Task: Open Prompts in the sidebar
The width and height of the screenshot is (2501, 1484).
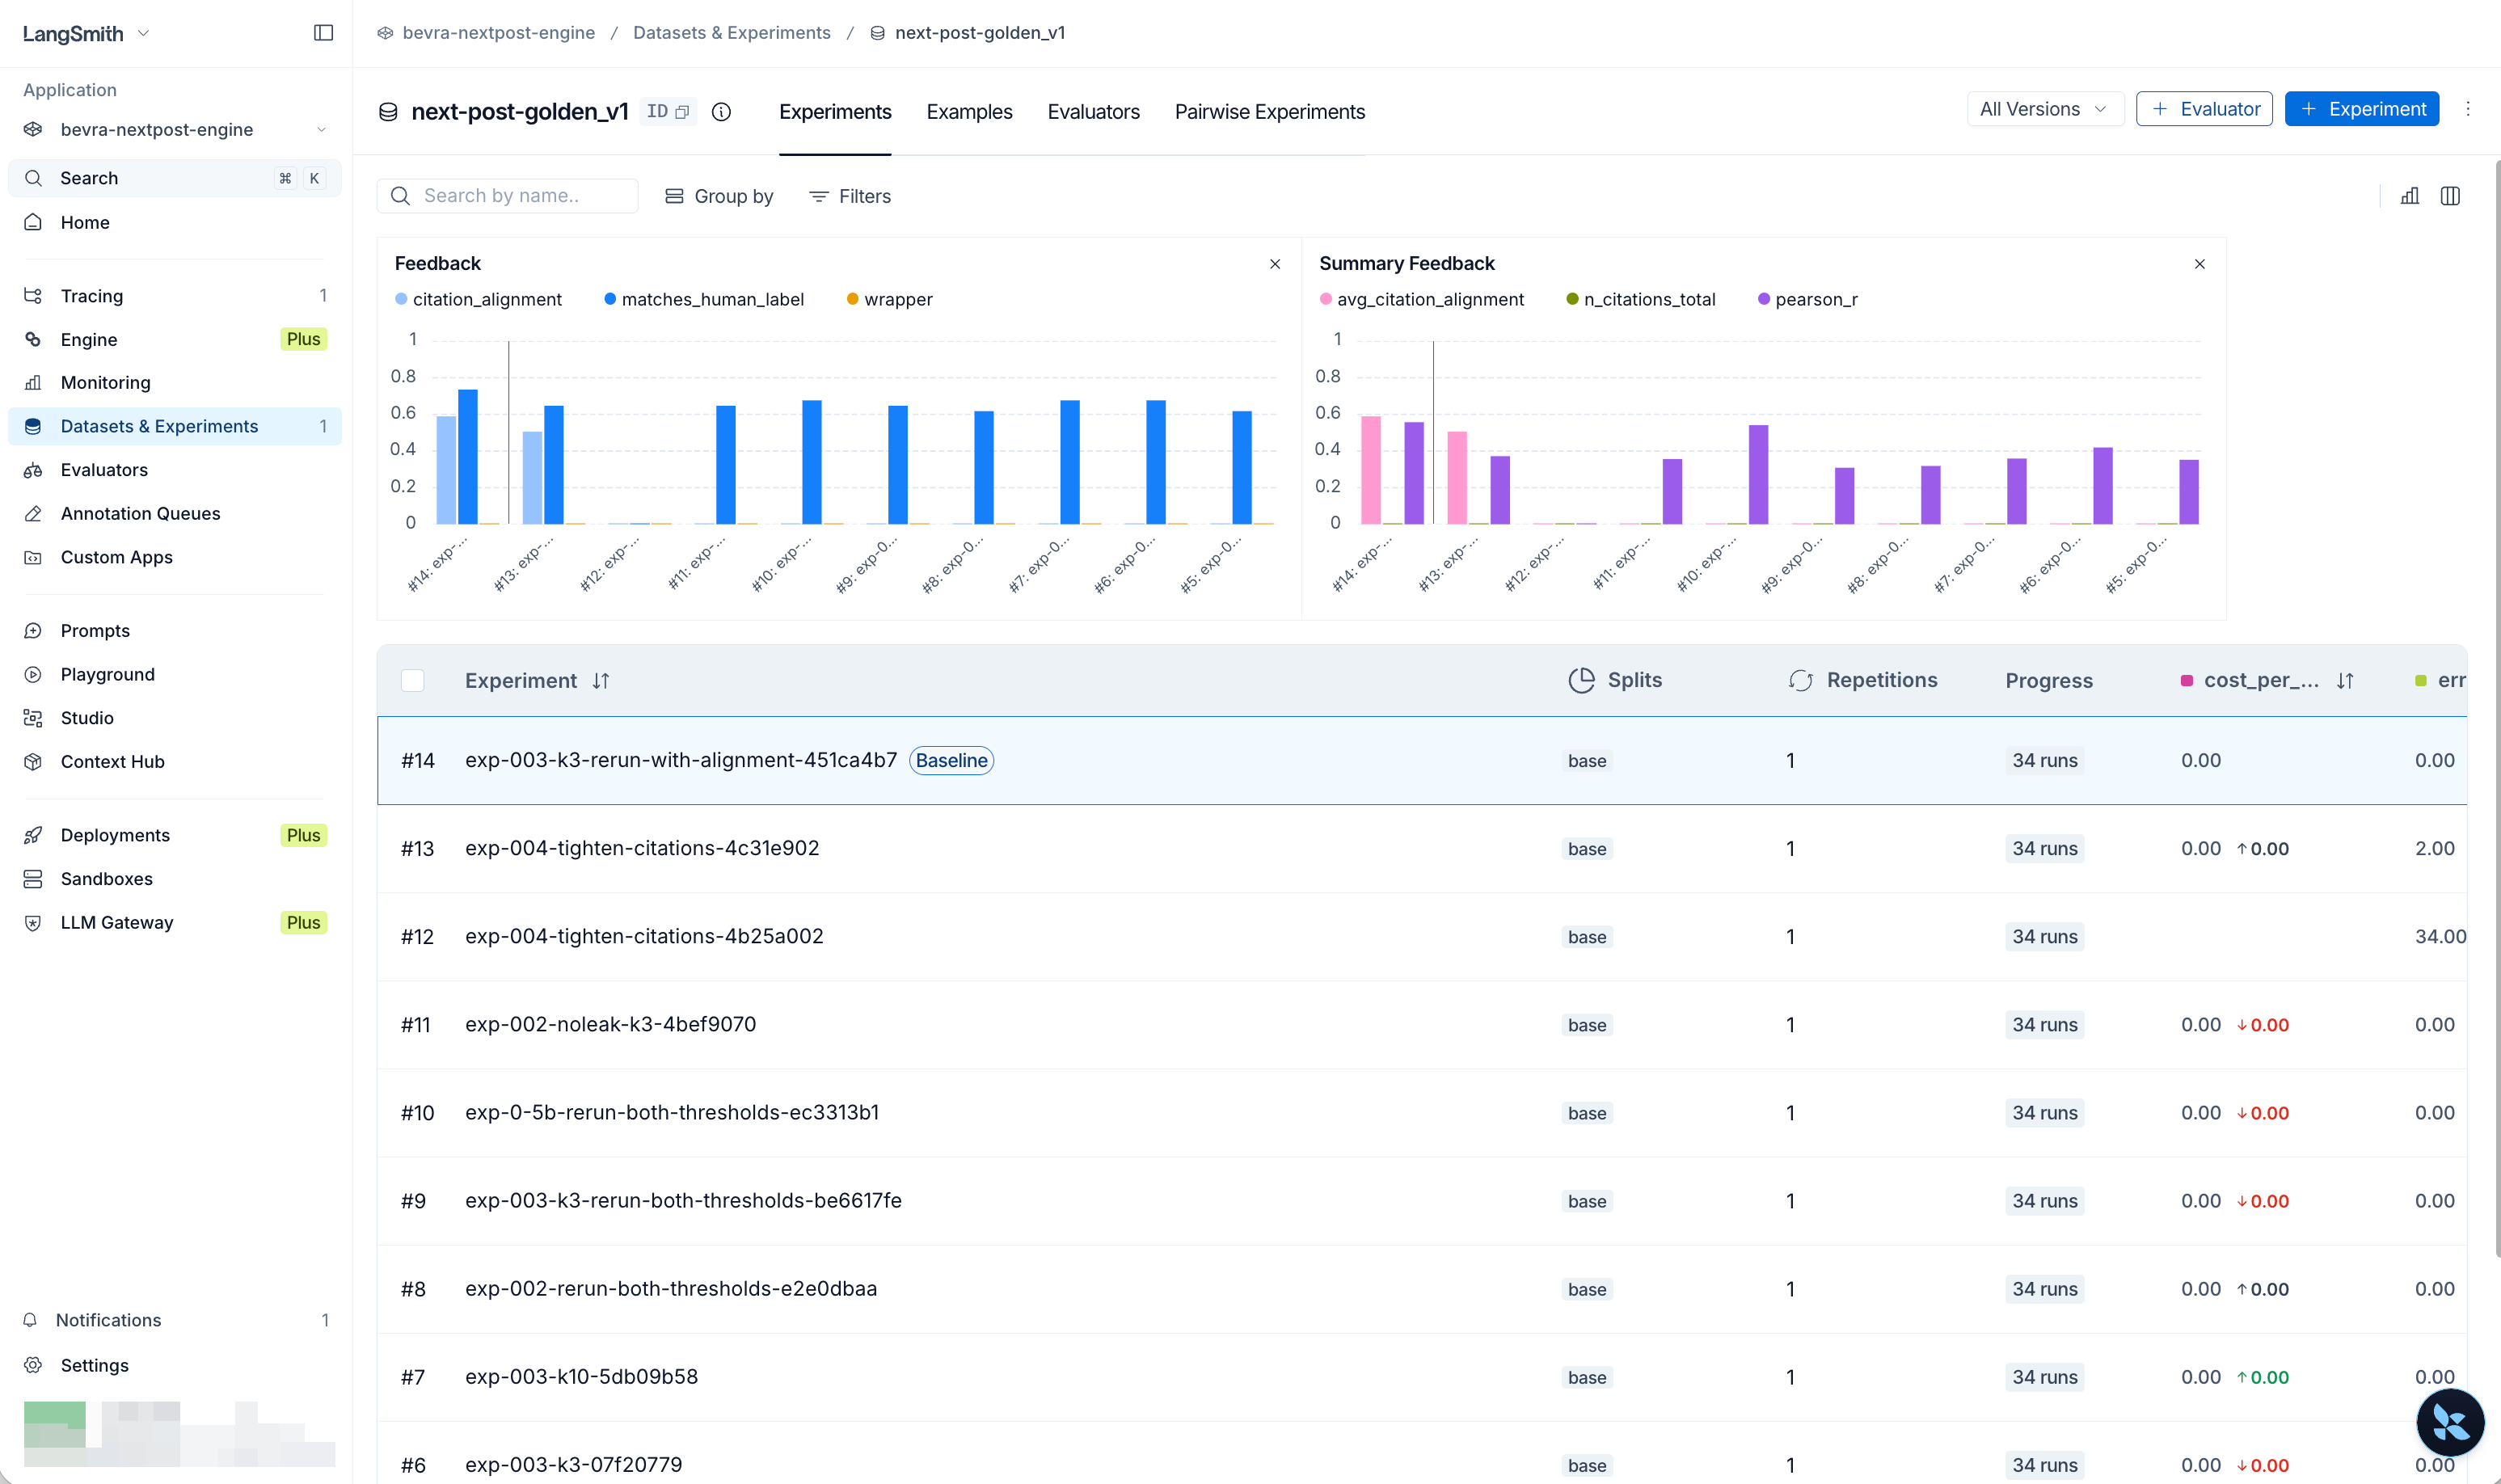Action: (175, 631)
